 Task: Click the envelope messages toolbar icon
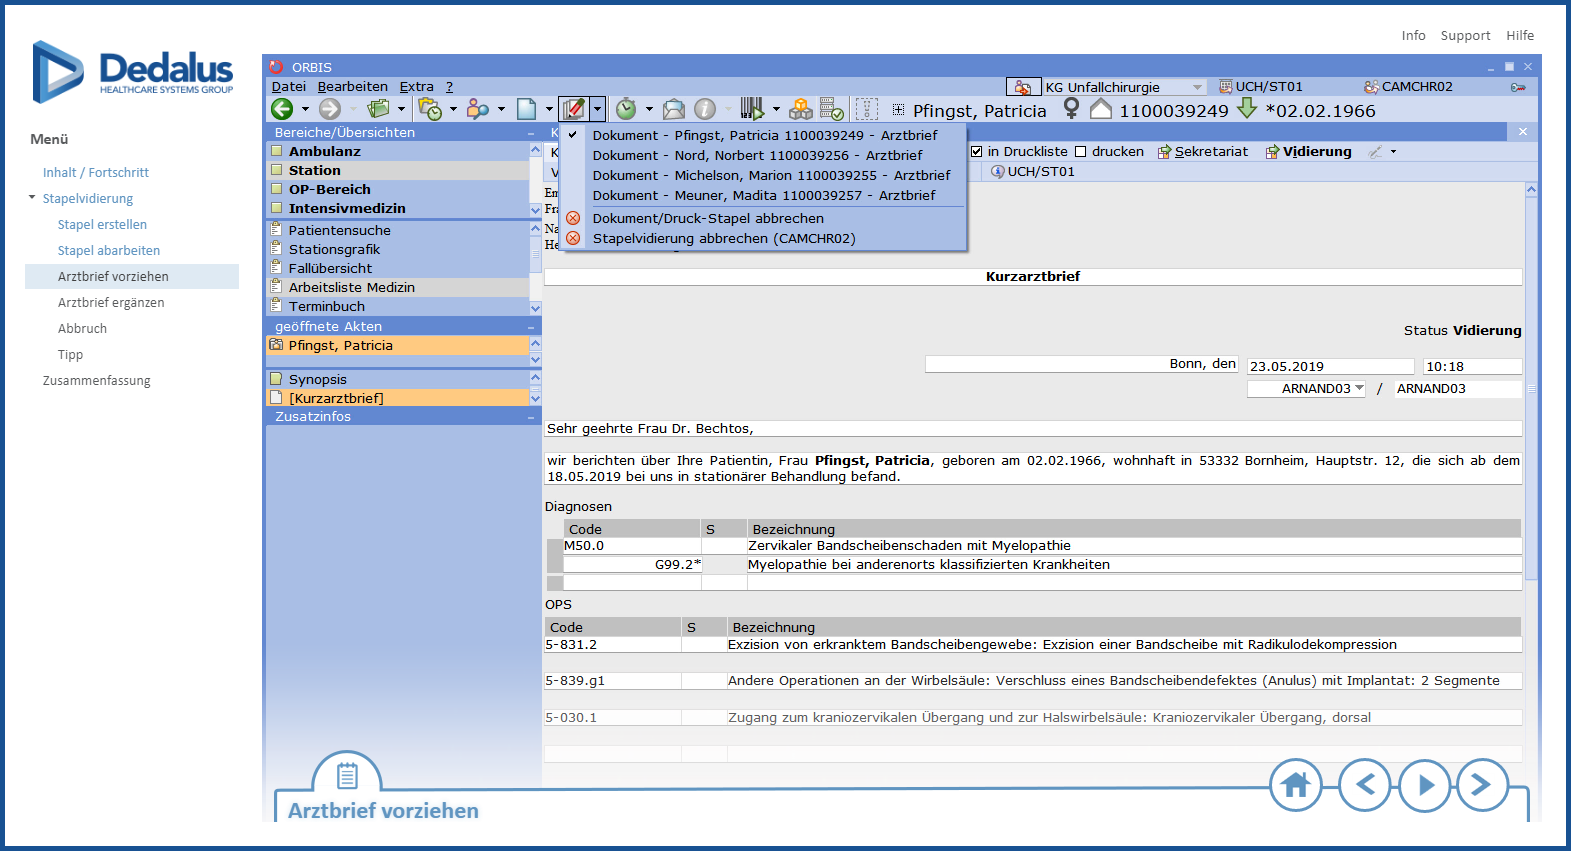click(674, 109)
